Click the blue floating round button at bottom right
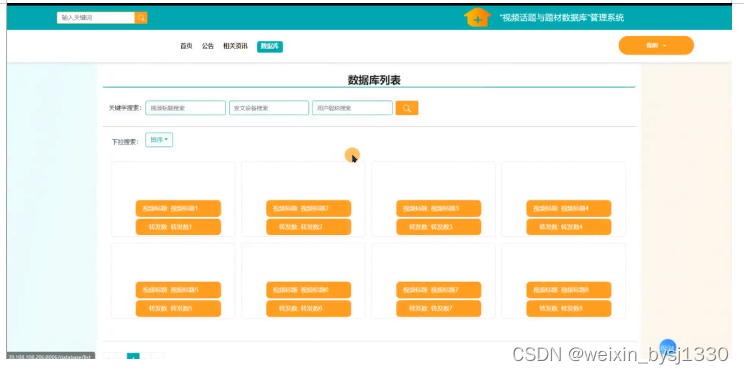The image size is (744, 374). [668, 347]
